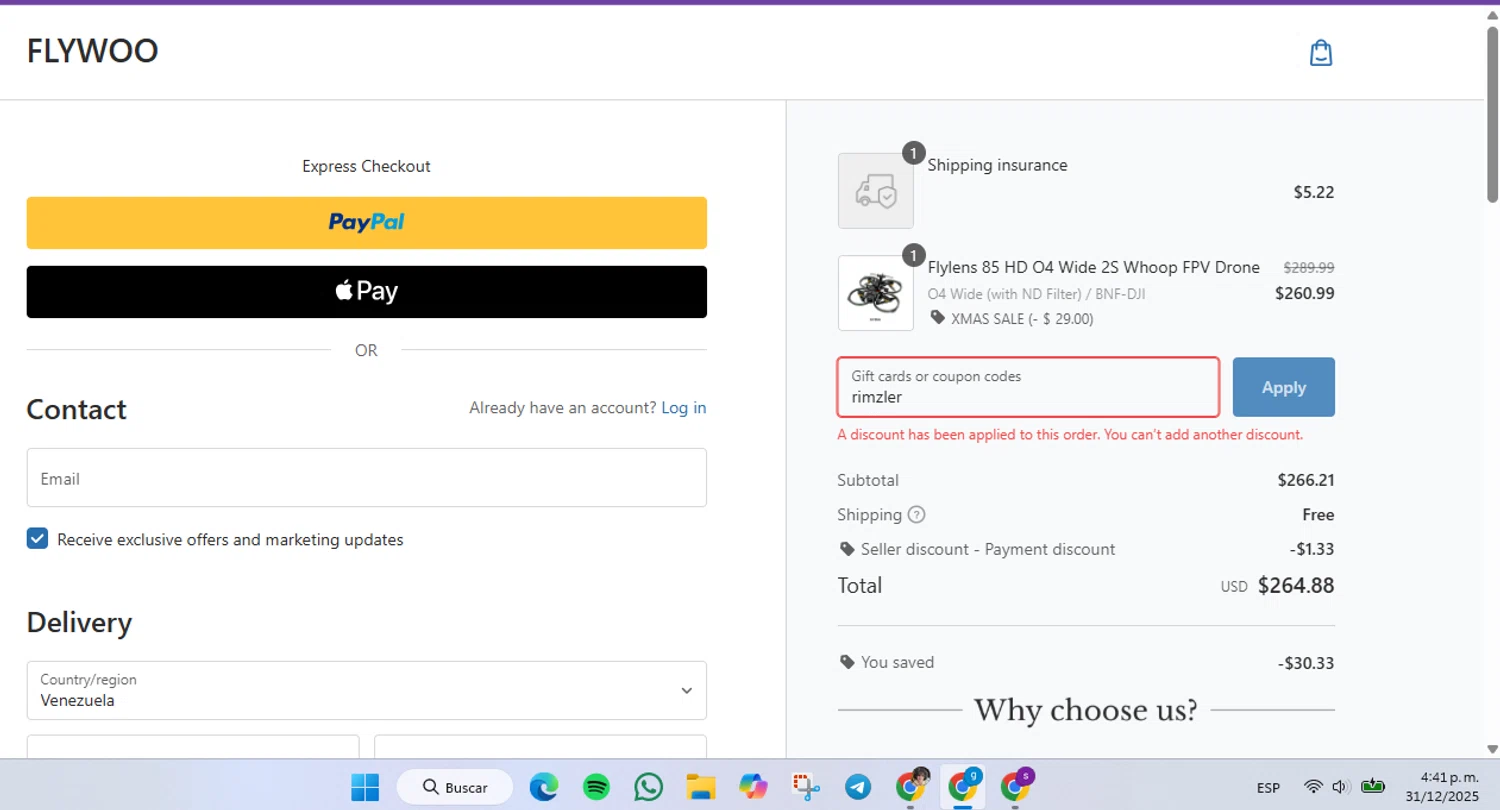Viewport: 1500px width, 810px height.
Task: Click the Seller discount tag icon
Action: click(x=847, y=549)
